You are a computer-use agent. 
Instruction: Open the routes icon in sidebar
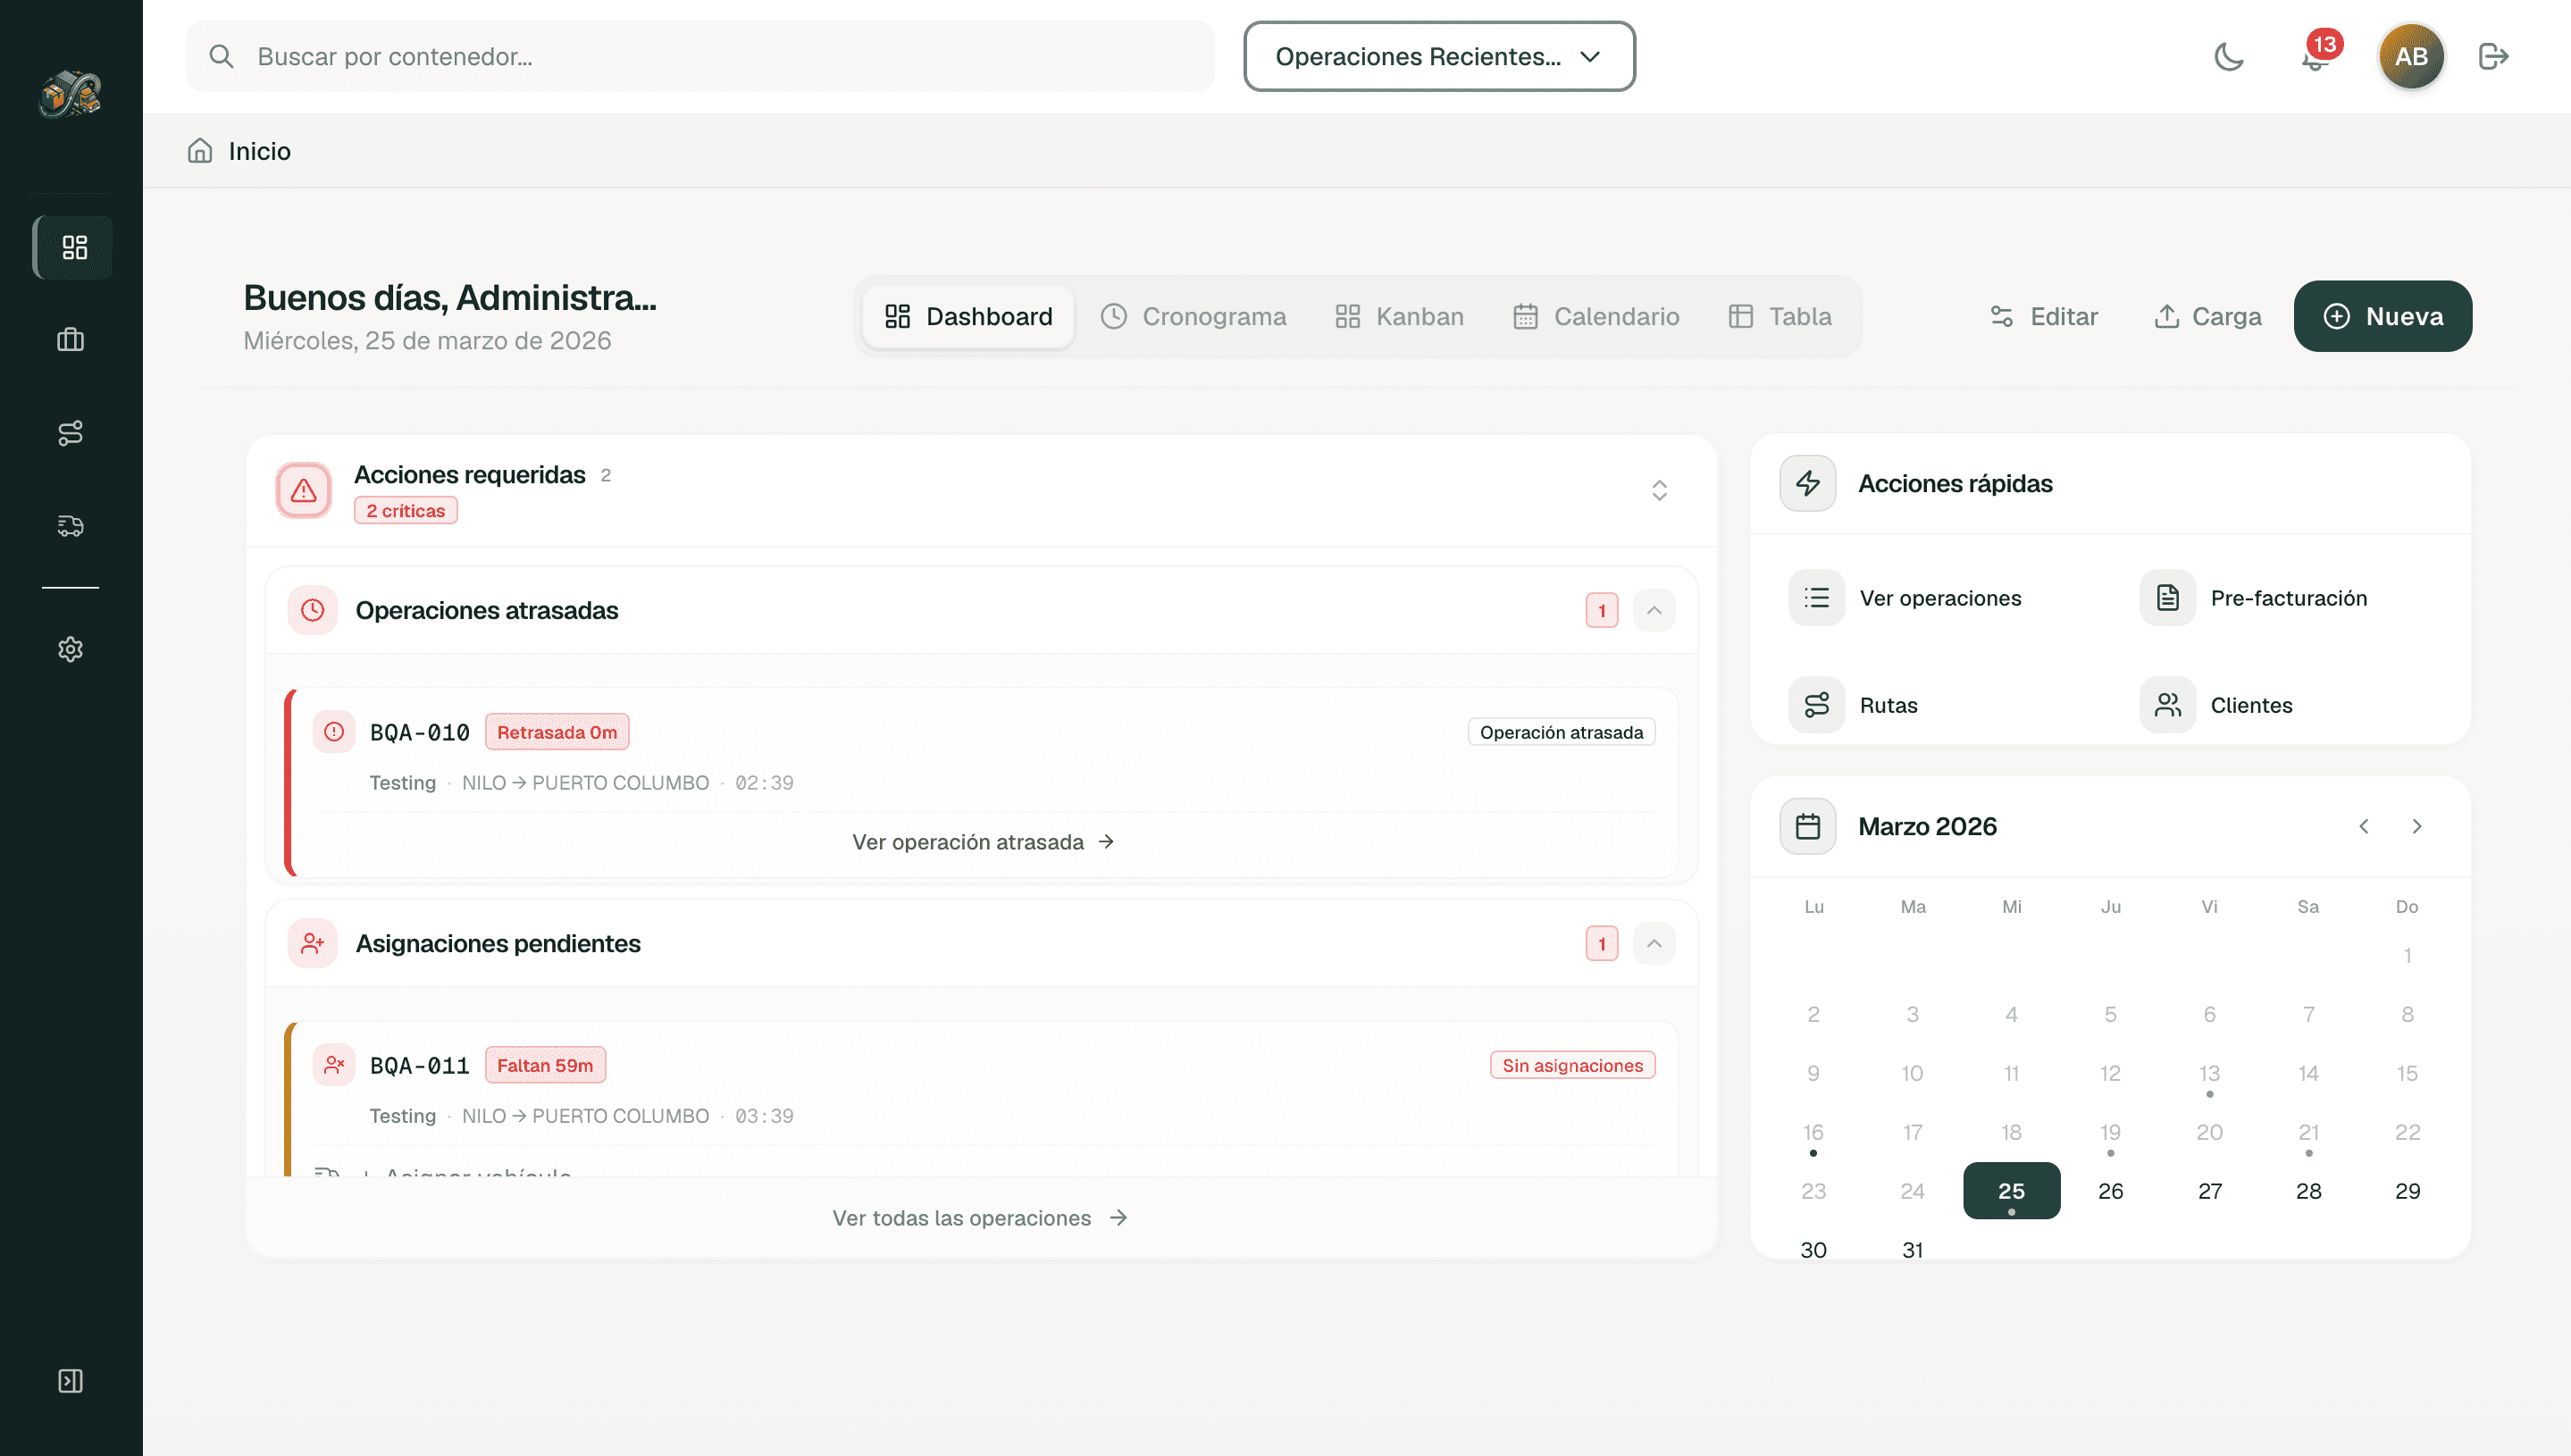click(70, 433)
